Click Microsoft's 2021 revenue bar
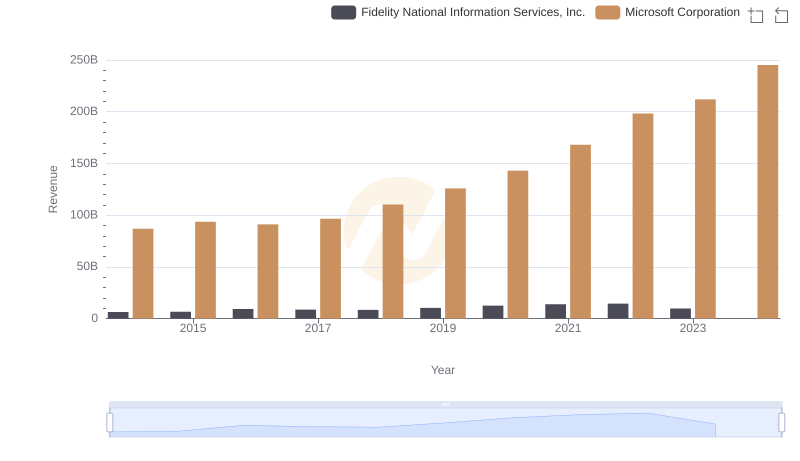The height and width of the screenshot is (461, 800). pos(580,232)
